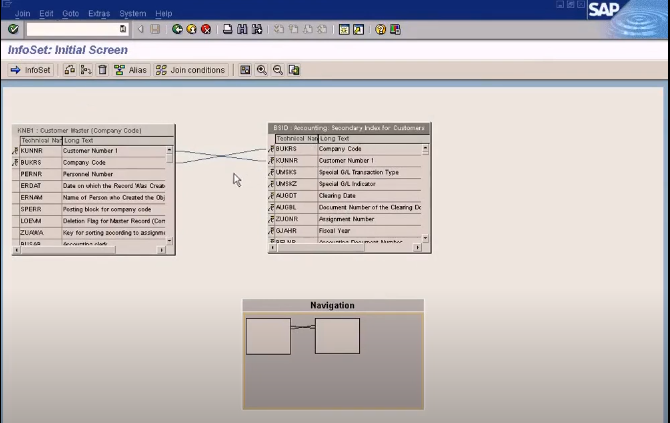Click inside the command input field
This screenshot has height=423, width=670.
click(x=73, y=29)
